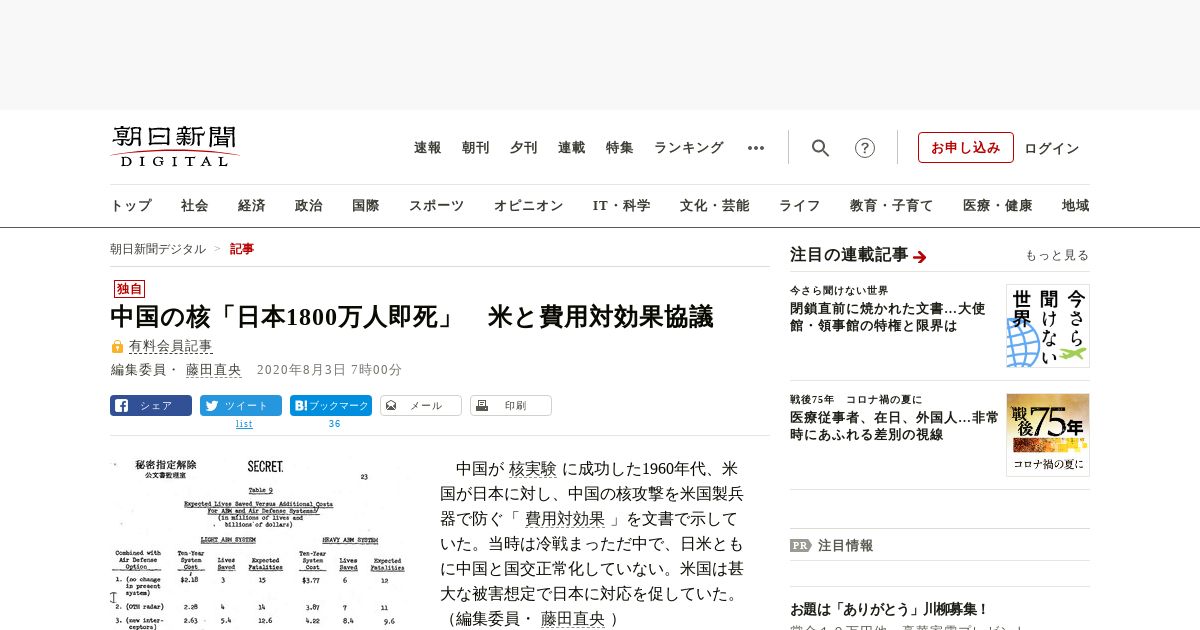This screenshot has width=1200, height=630.
Task: Click the lock icon beside 有料会員記事
Action: pyautogui.click(x=118, y=346)
